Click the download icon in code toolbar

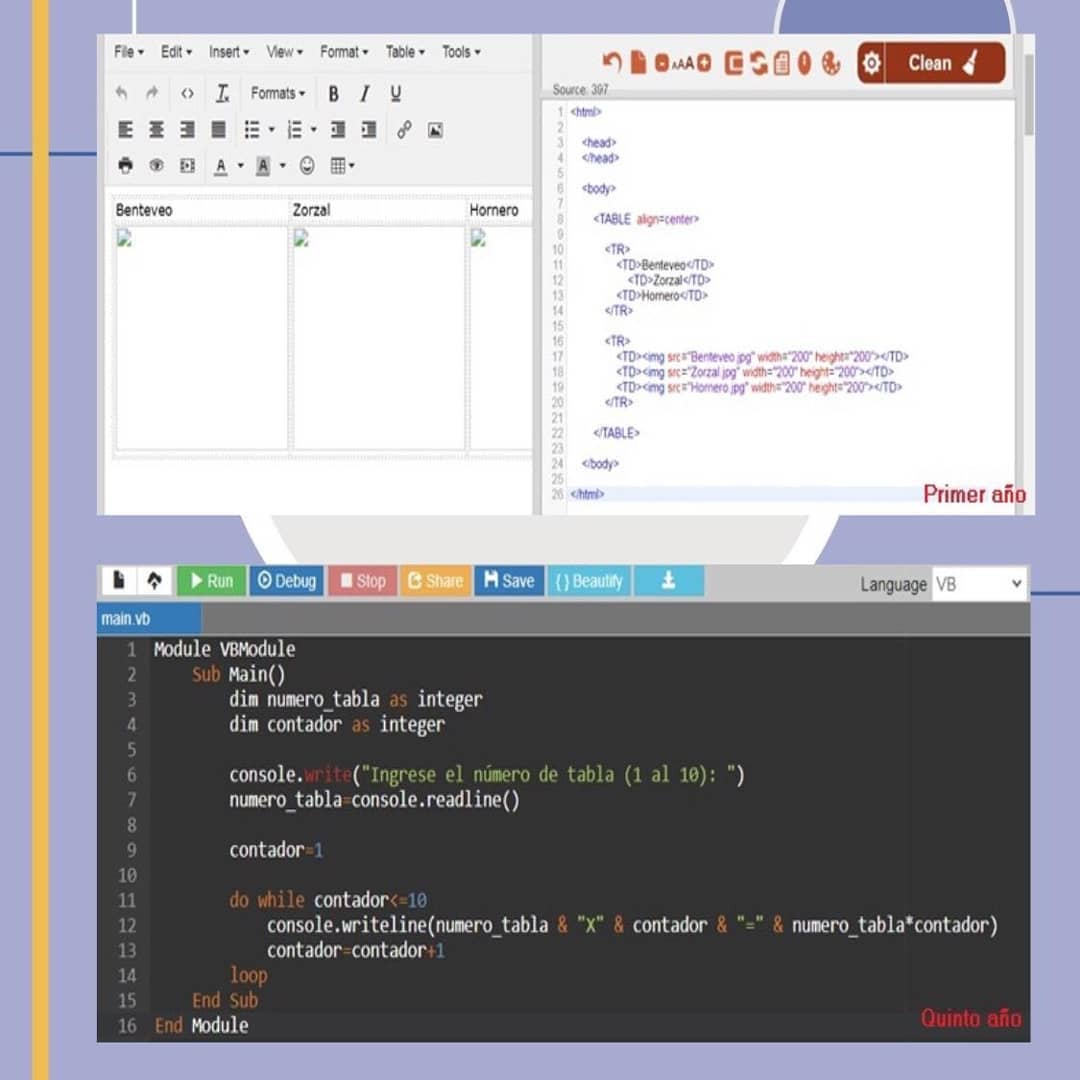click(x=668, y=581)
